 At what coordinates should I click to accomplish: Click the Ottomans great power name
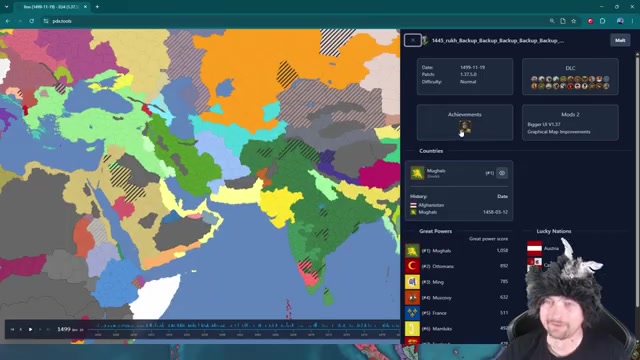tap(443, 266)
